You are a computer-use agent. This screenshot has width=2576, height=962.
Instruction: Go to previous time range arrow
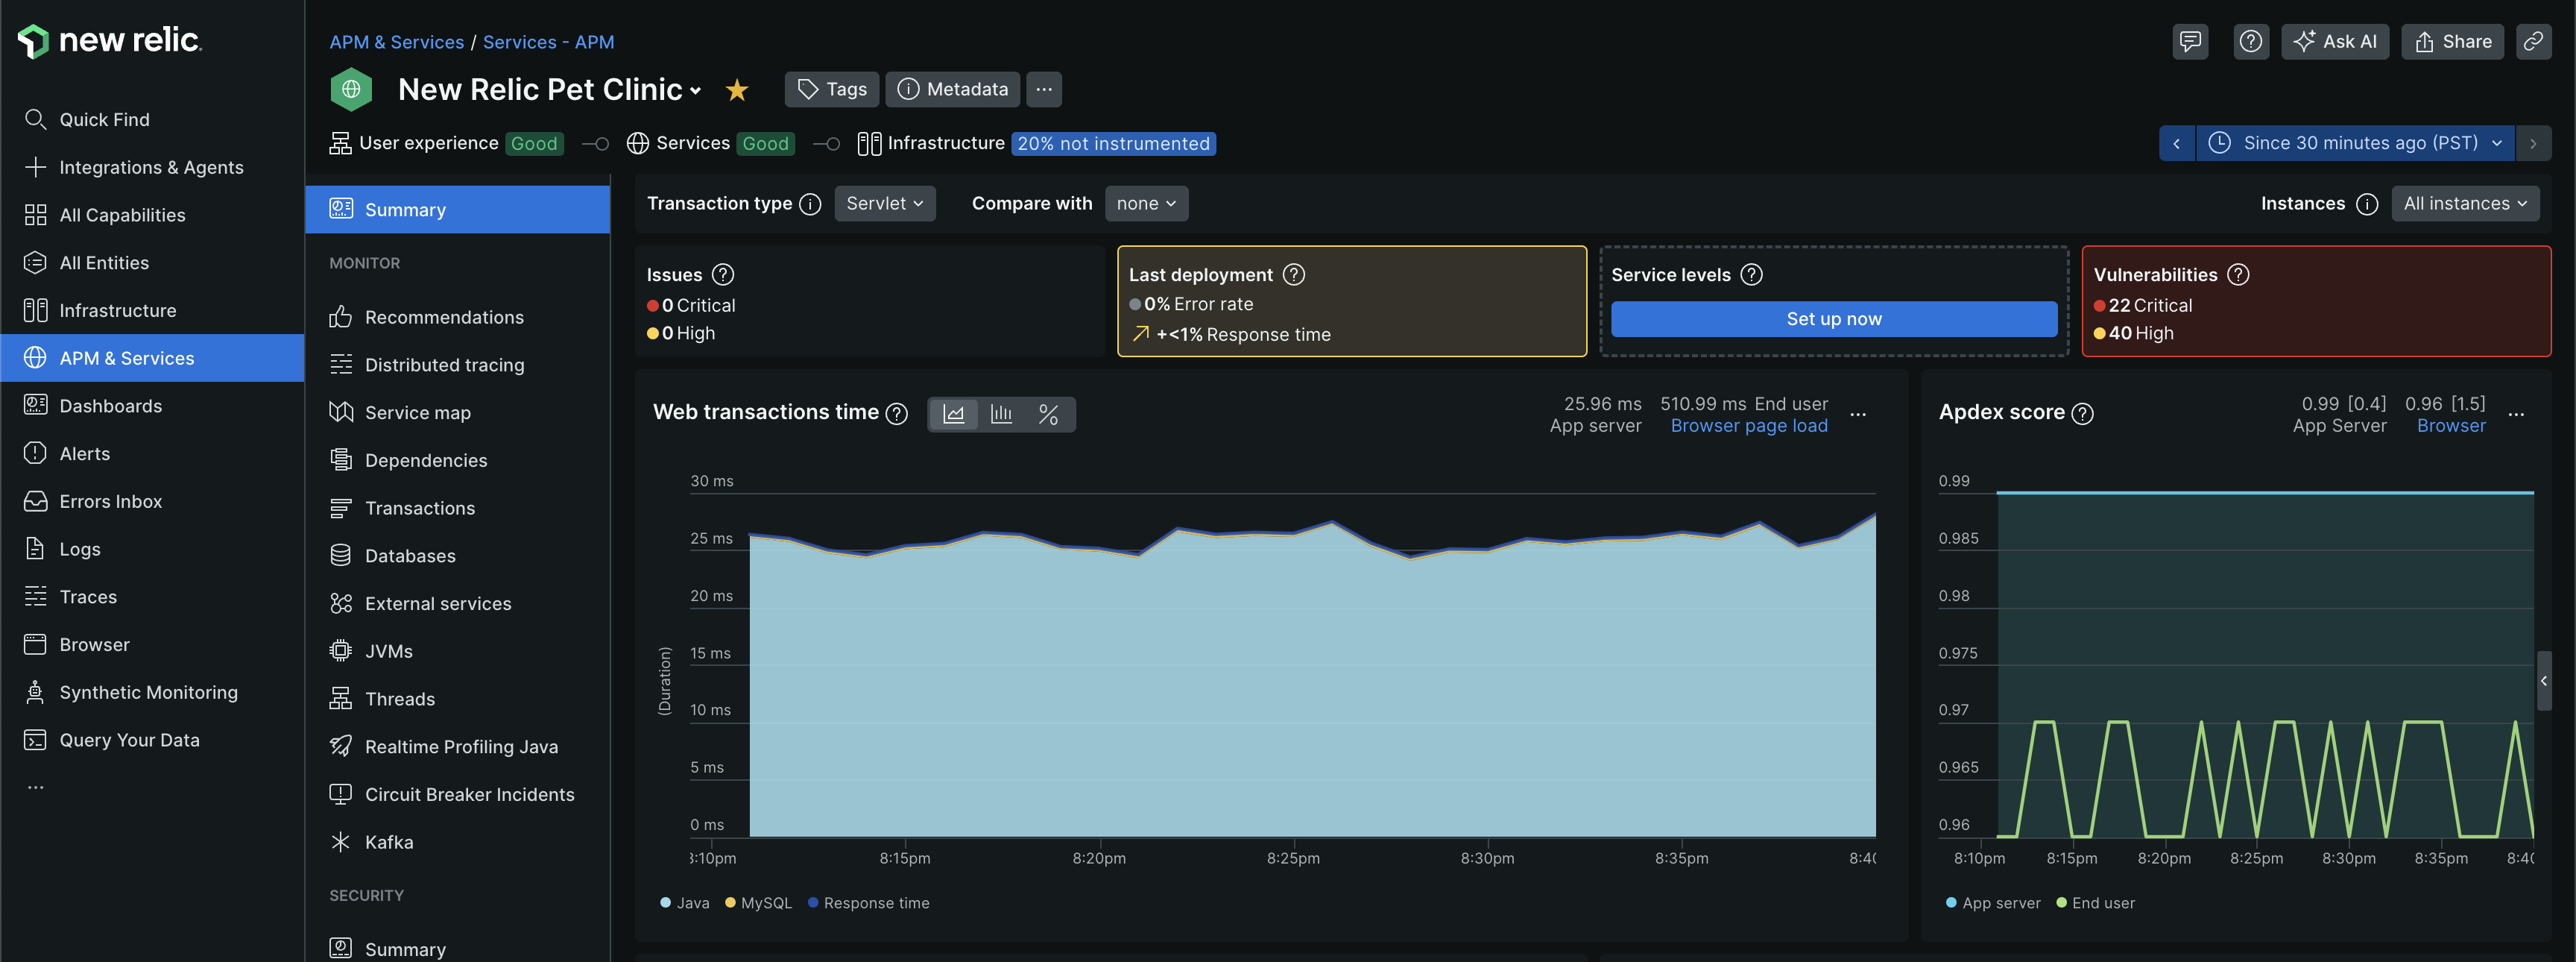(x=2177, y=143)
